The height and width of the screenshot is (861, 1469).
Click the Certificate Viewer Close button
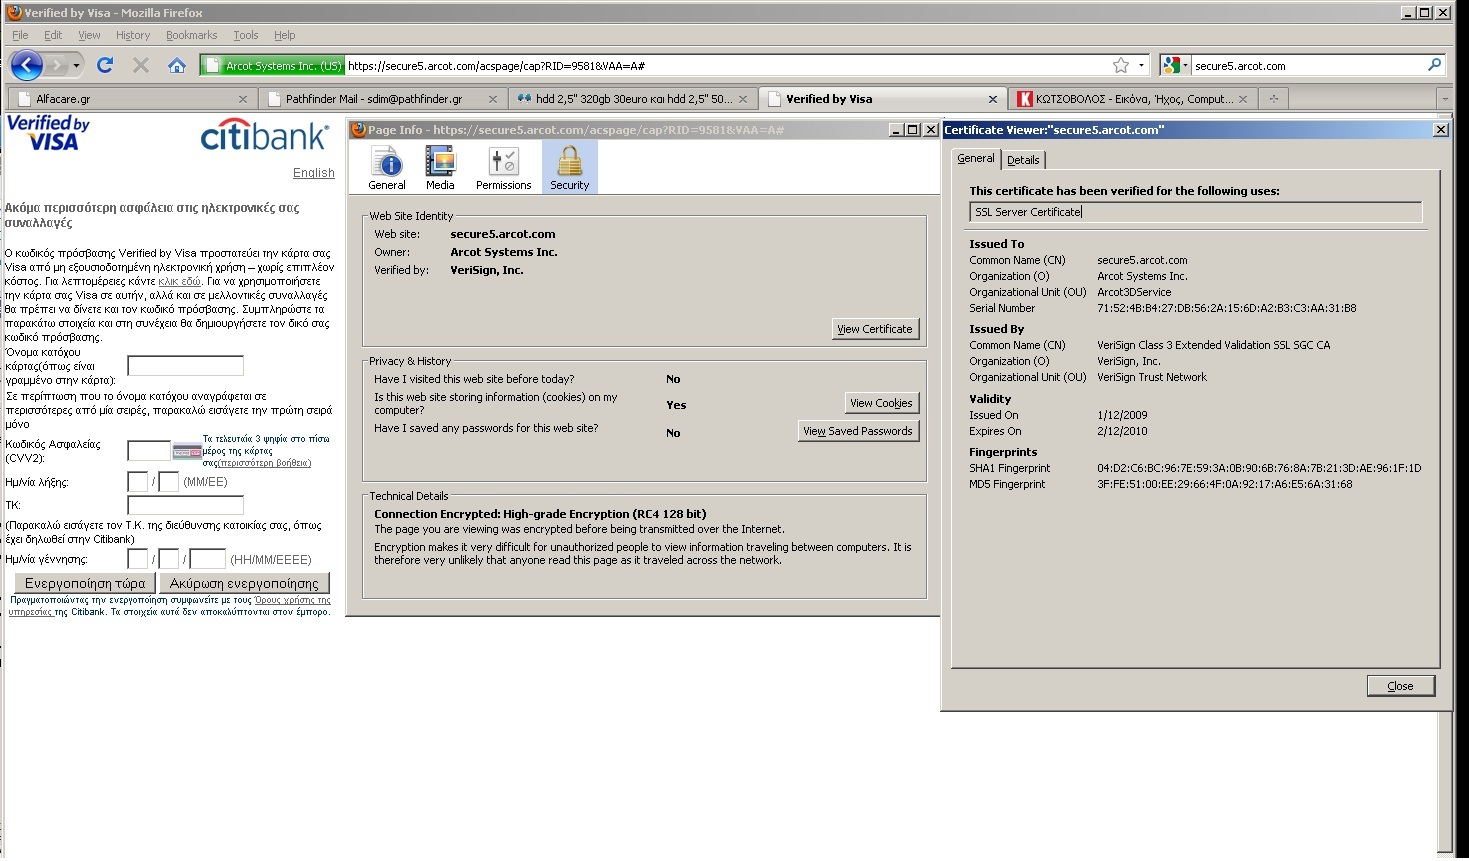tap(1401, 686)
